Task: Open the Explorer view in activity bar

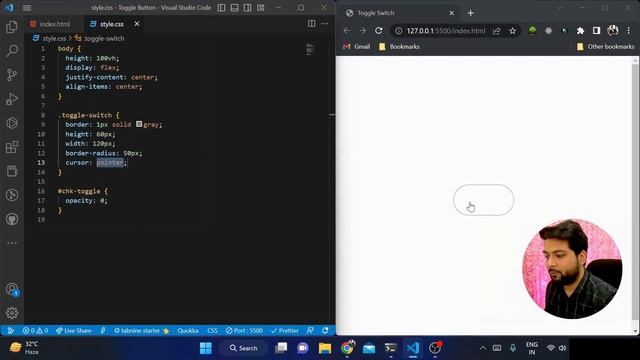Action: pos(12,27)
